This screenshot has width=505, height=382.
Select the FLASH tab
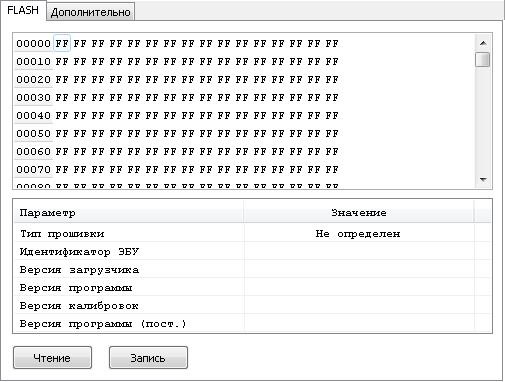(x=23, y=10)
